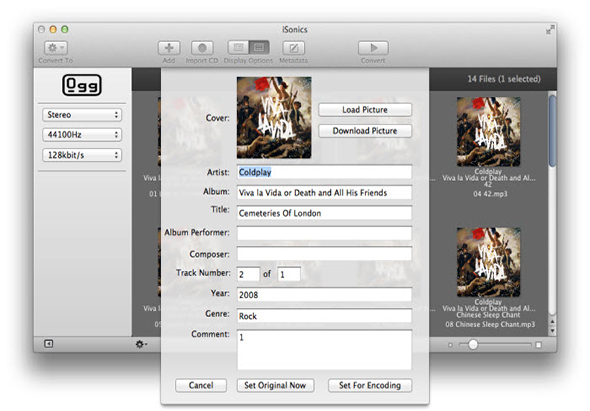590x411 pixels.
Task: Open the Stereo channels dropdown
Action: 82,115
